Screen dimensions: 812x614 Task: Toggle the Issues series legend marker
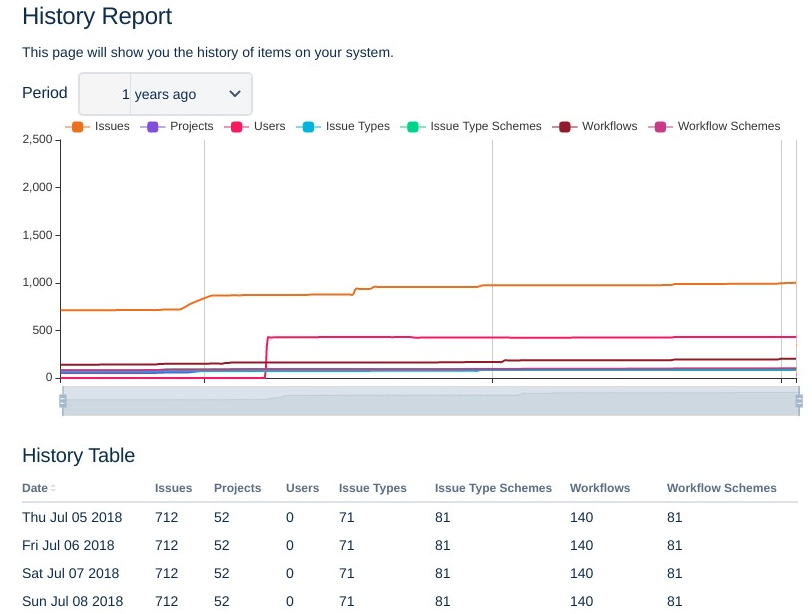pos(77,127)
